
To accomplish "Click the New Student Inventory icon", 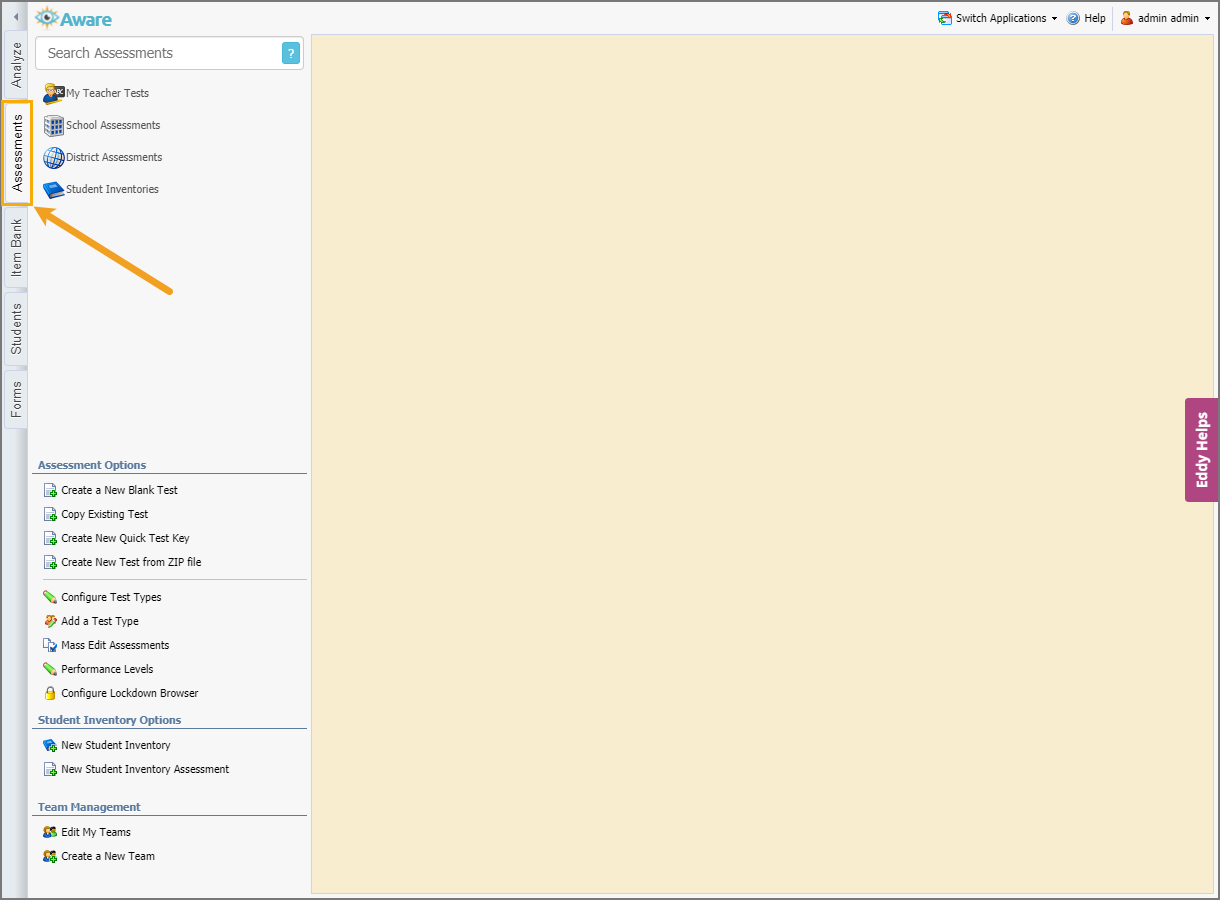I will (50, 745).
